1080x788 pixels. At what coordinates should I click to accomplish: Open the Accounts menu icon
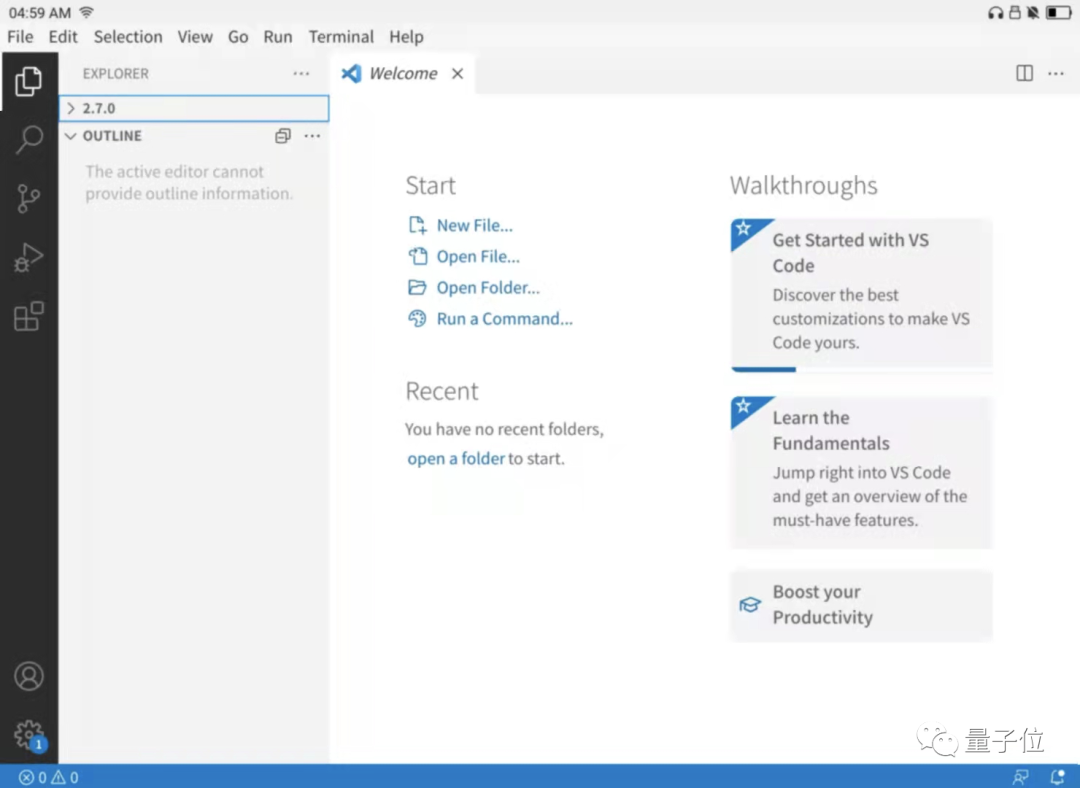[28, 676]
